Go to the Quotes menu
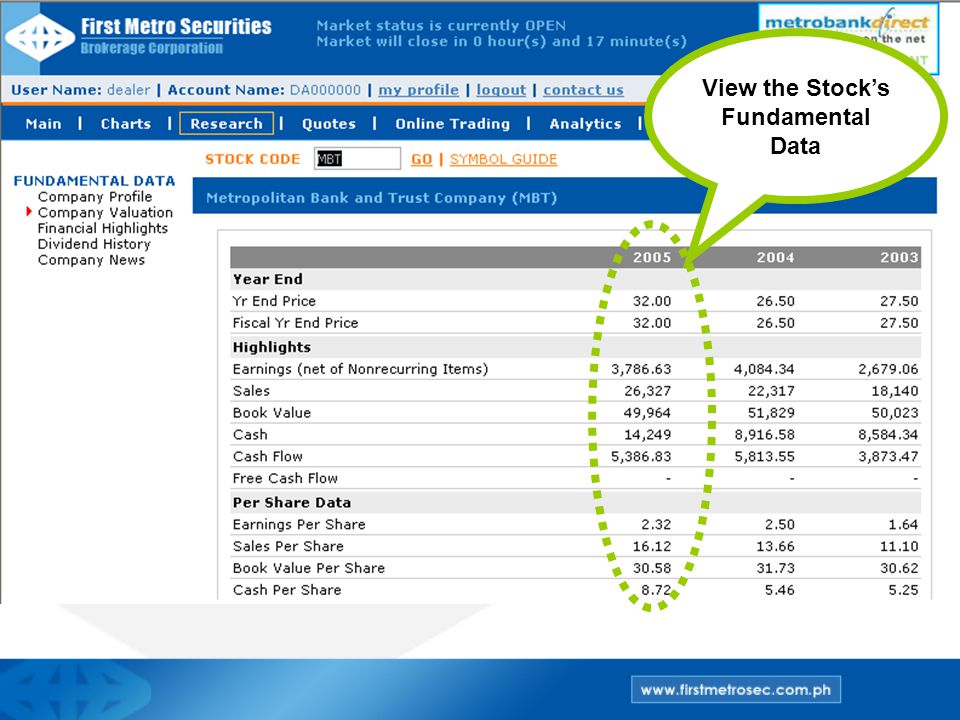960x720 pixels. pyautogui.click(x=329, y=124)
